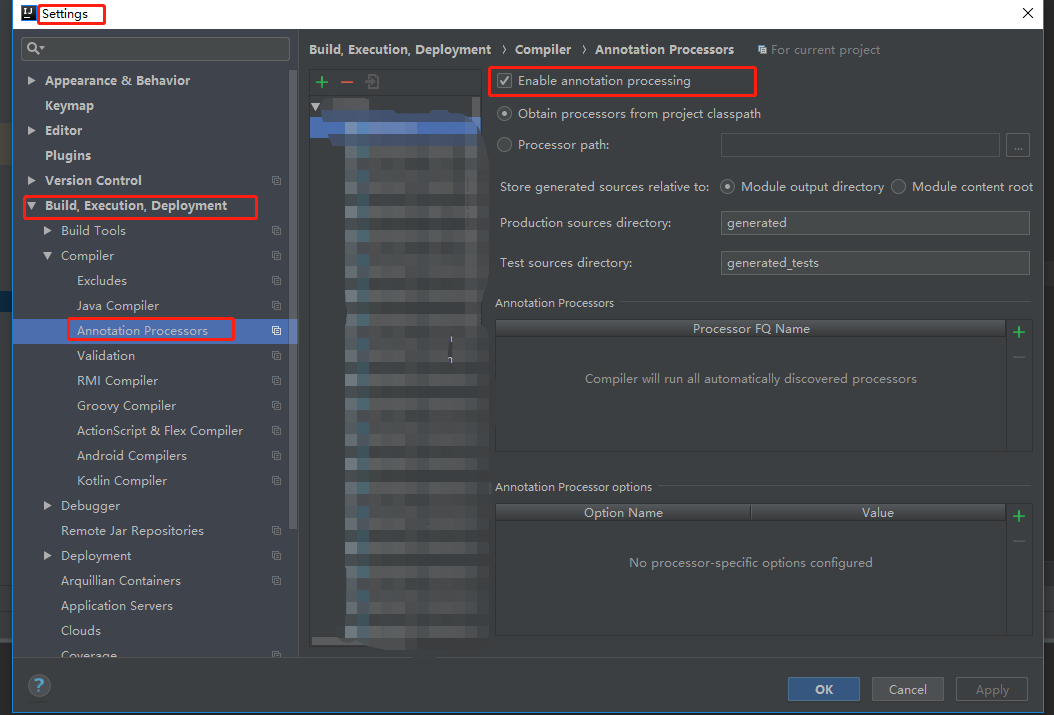Select Kotlin Compiler settings
This screenshot has width=1054, height=715.
coord(122,480)
